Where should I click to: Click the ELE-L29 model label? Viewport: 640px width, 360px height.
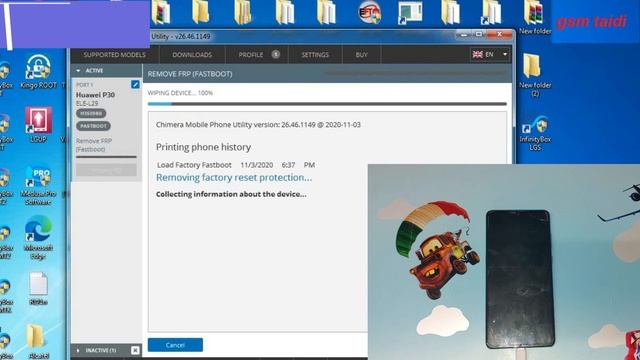click(87, 104)
